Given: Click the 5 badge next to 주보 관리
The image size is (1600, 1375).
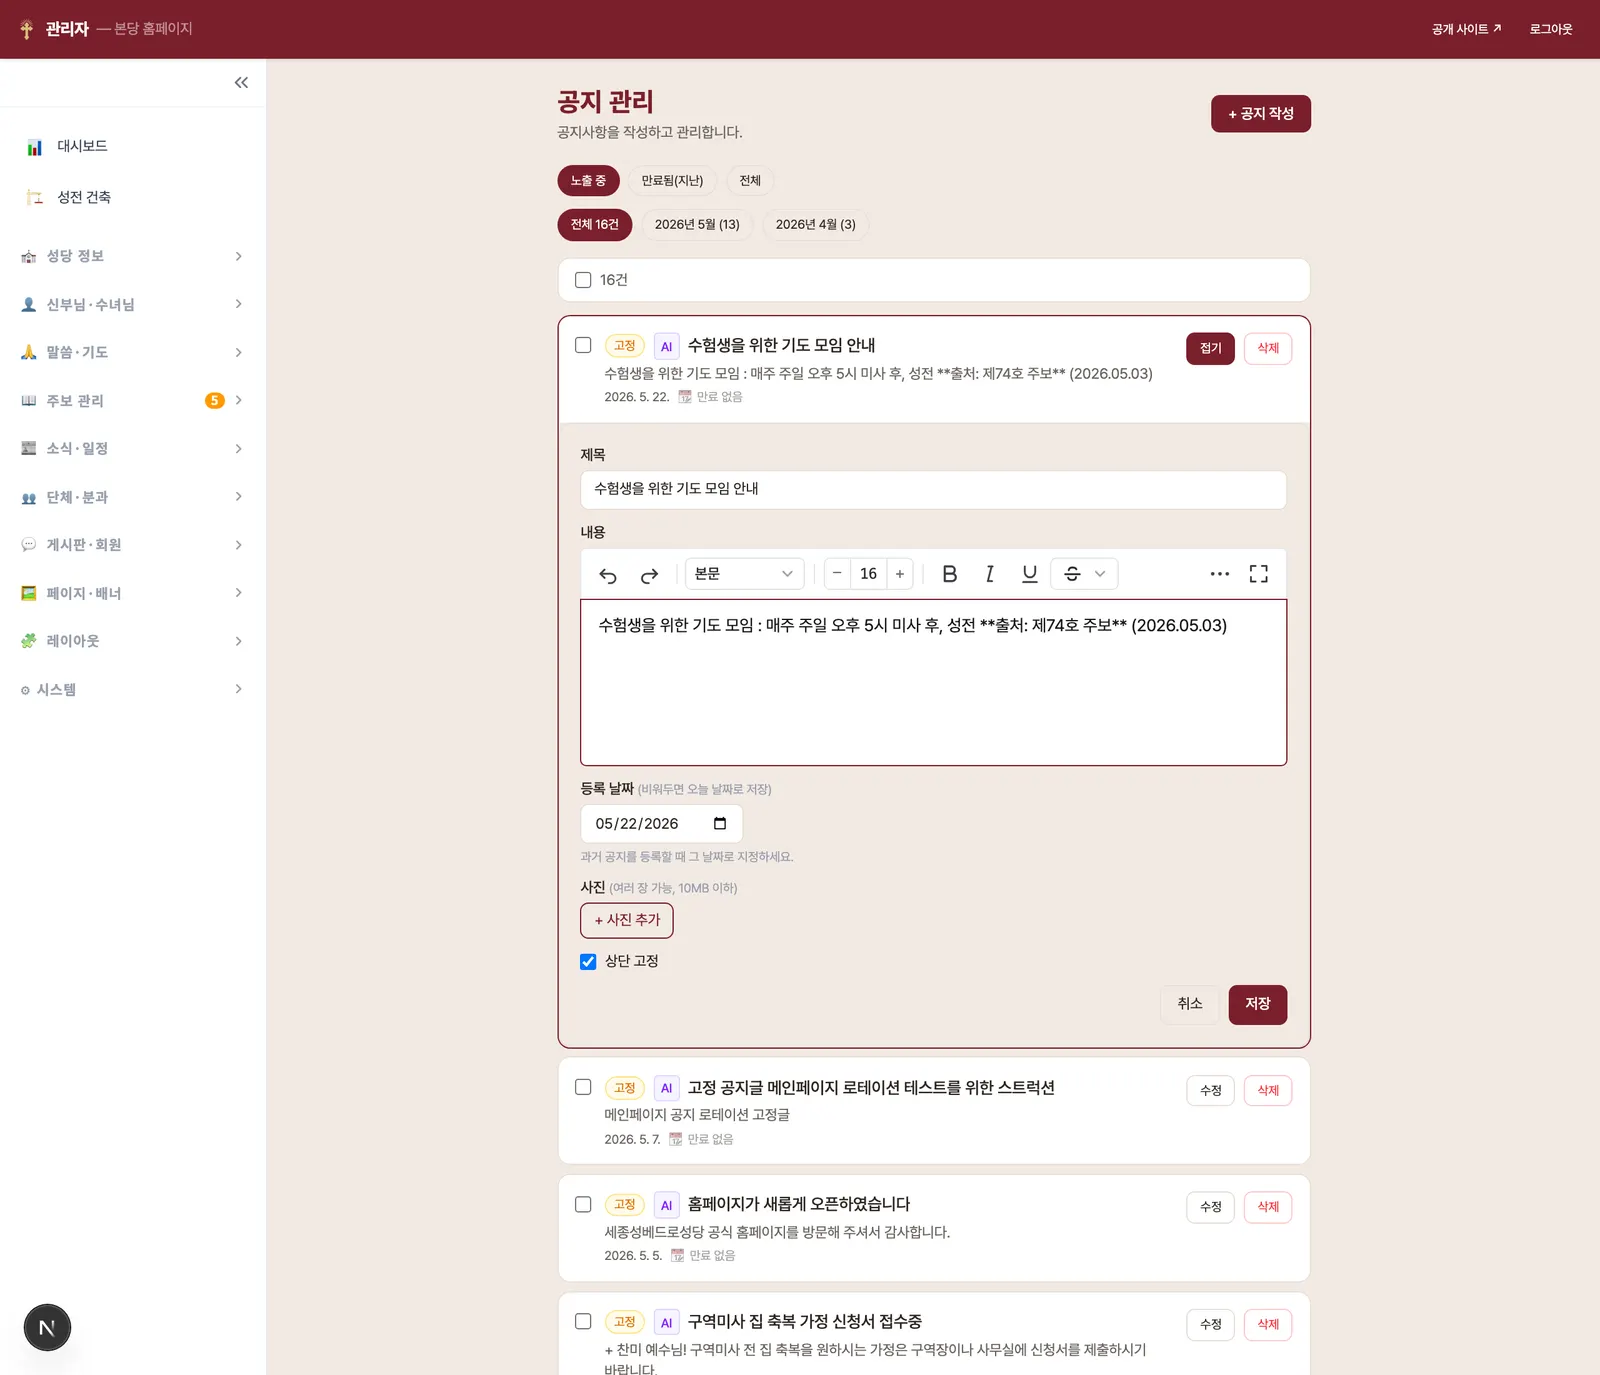Looking at the screenshot, I should (214, 401).
